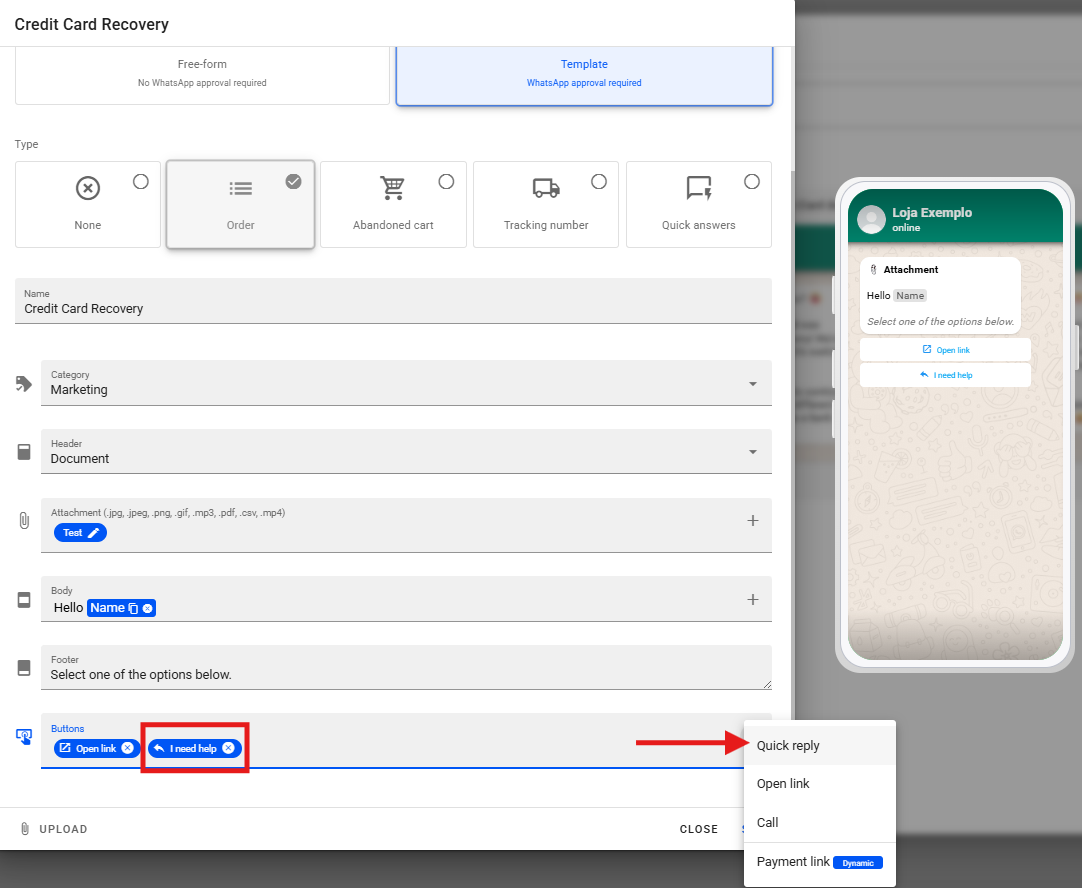Switch to the Free-form message tab
This screenshot has width=1082, height=888.
click(202, 73)
